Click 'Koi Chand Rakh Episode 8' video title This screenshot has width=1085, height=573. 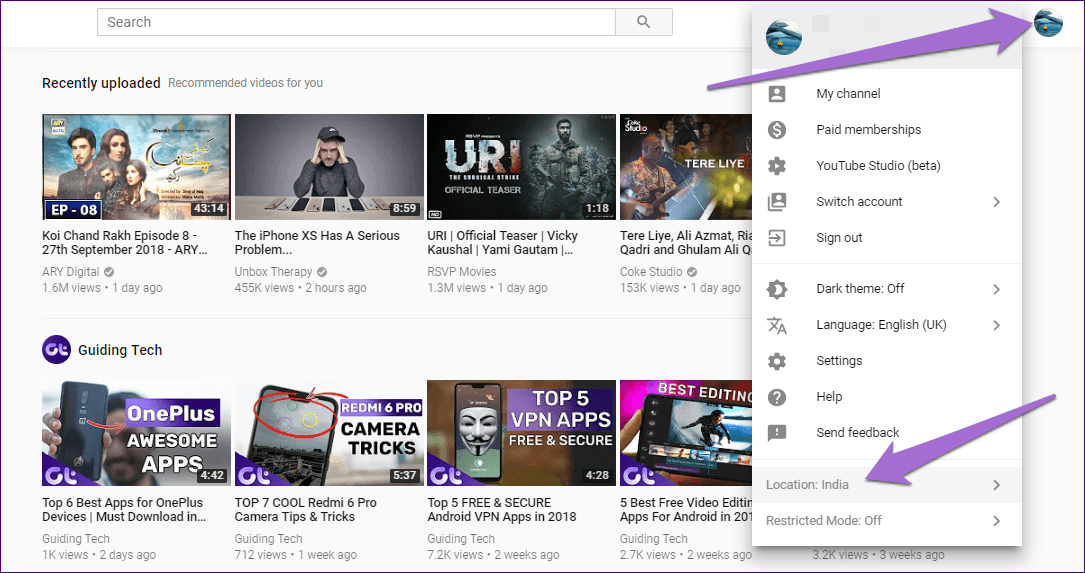click(x=125, y=243)
